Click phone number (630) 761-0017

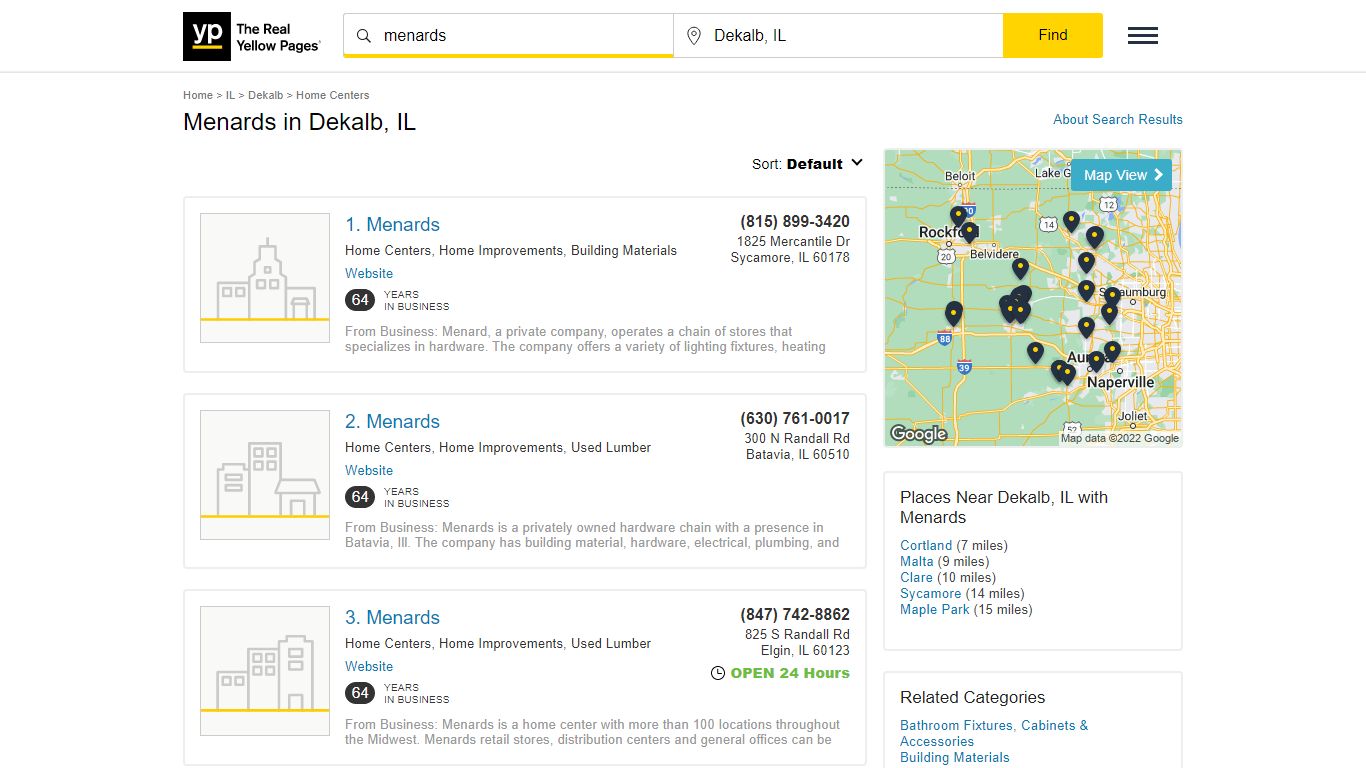click(795, 418)
